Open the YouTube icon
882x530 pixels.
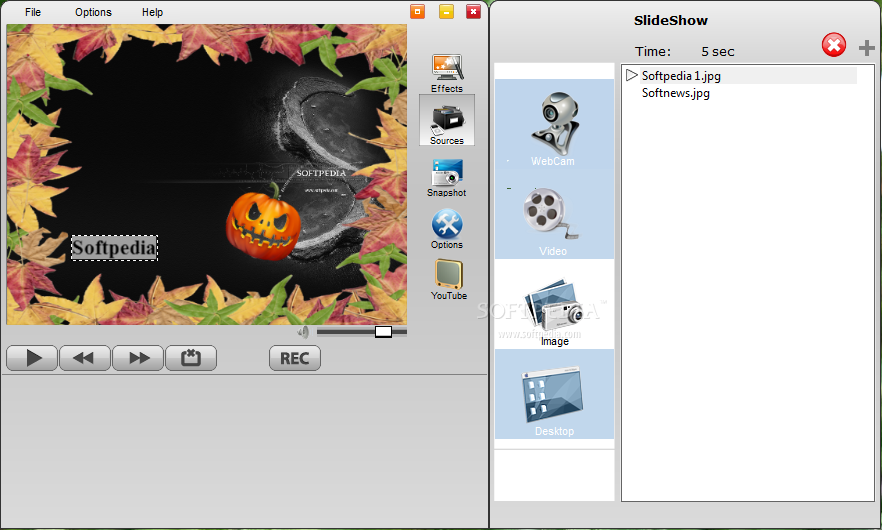click(448, 280)
